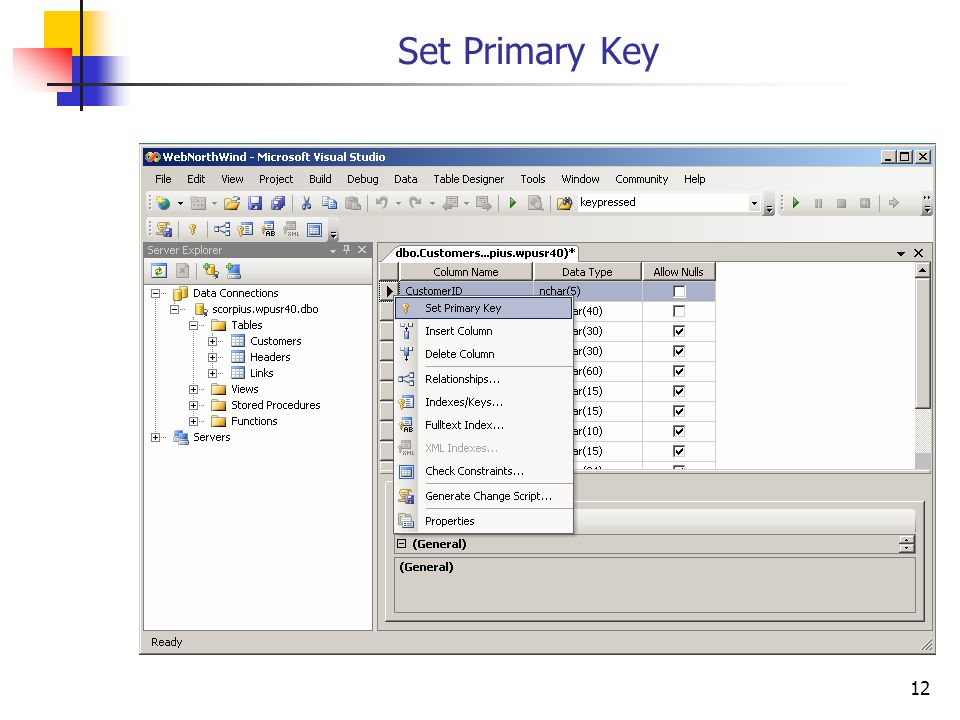Check Allow Nulls in the (40) row
The width and height of the screenshot is (960, 720).
679,311
